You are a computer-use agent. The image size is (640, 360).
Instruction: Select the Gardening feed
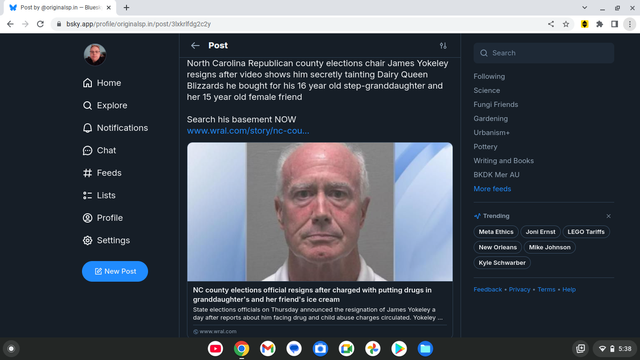pyautogui.click(x=491, y=118)
